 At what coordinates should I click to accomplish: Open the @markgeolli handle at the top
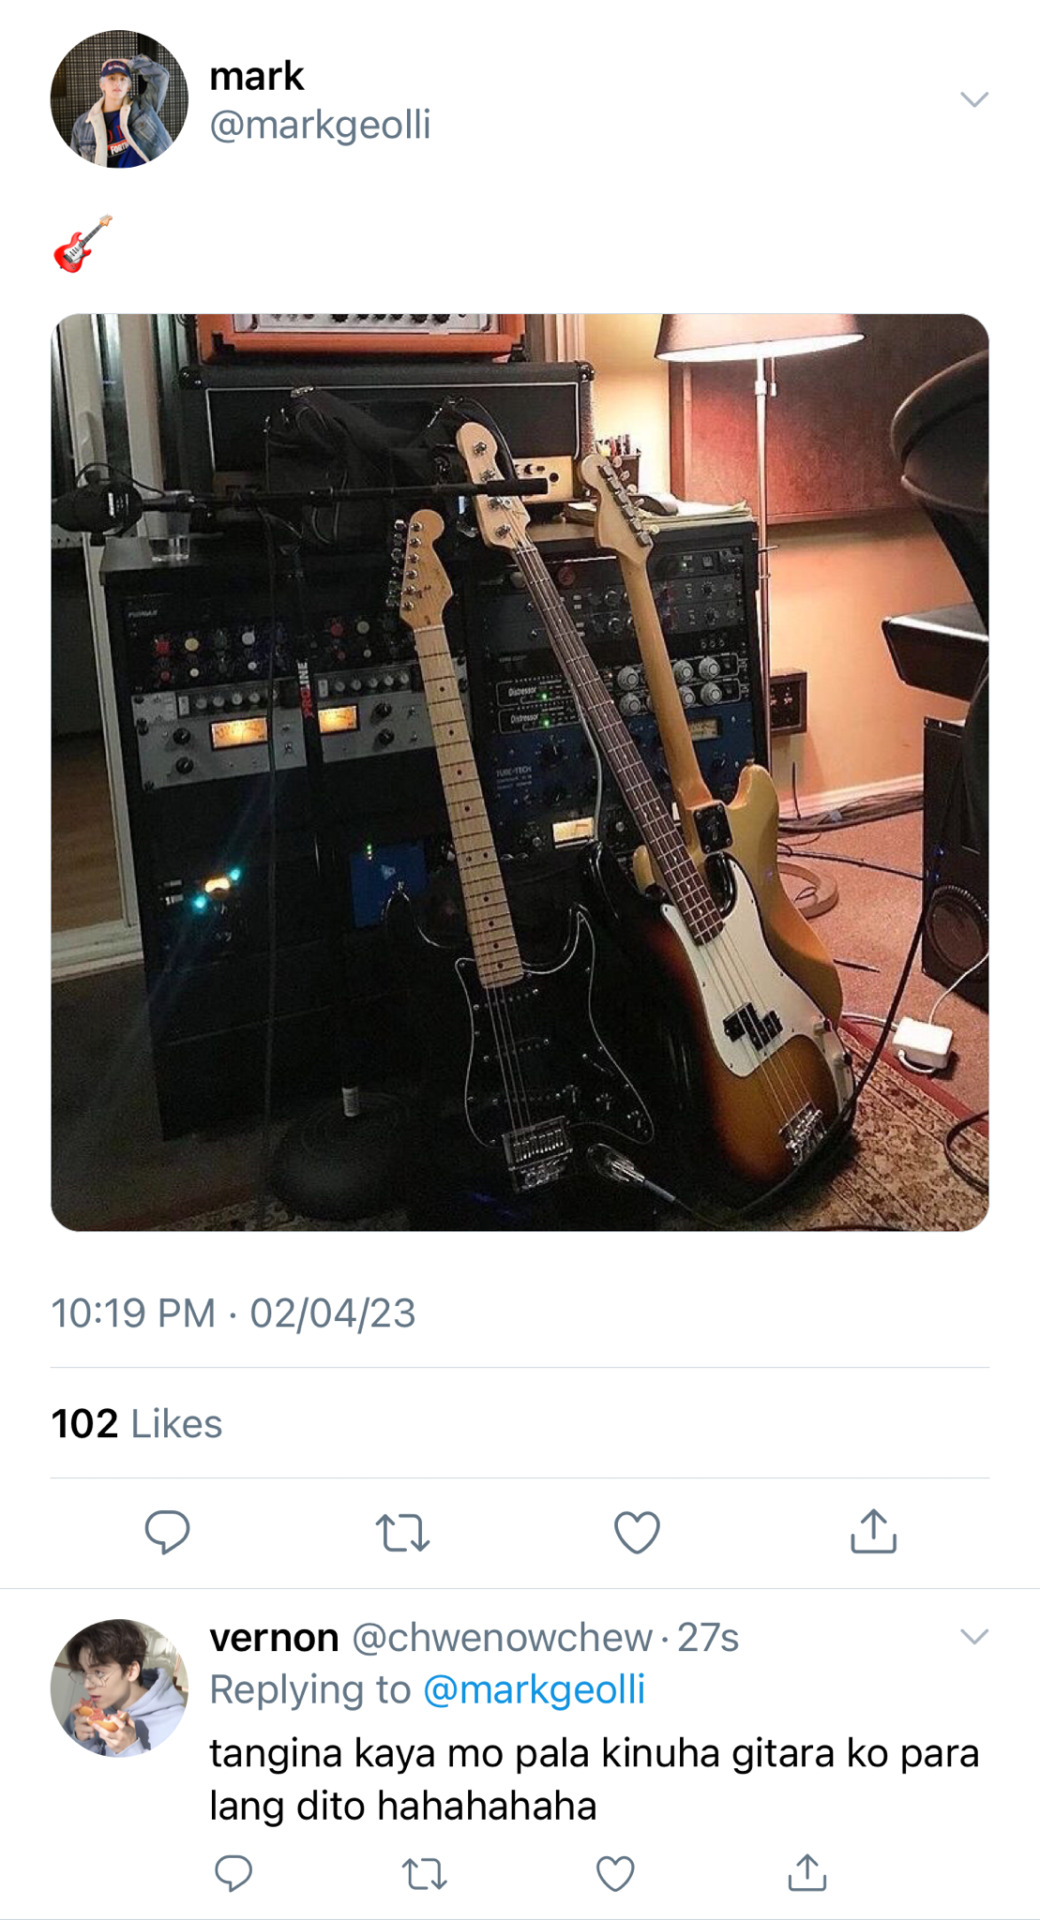320,125
